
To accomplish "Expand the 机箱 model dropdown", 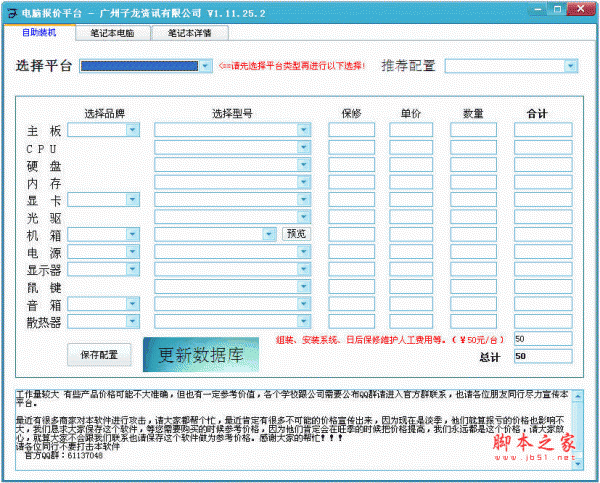I will pos(269,234).
